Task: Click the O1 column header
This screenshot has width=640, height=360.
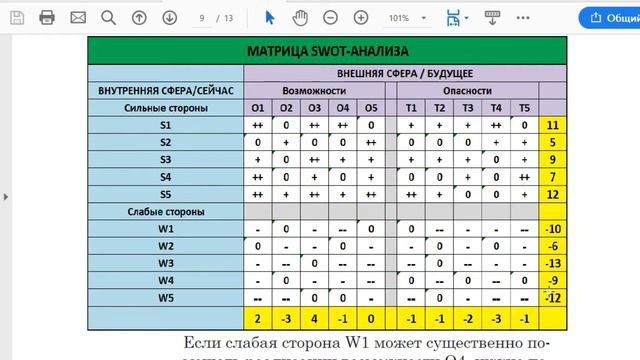Action: point(258,108)
